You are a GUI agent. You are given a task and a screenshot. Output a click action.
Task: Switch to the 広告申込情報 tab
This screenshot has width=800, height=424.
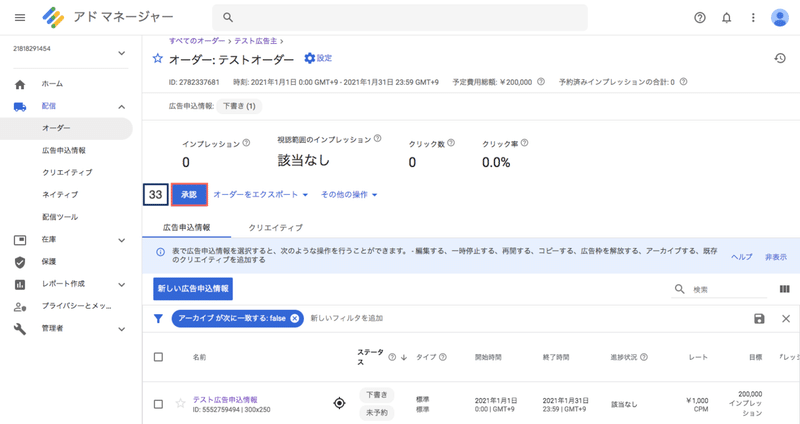pos(187,228)
